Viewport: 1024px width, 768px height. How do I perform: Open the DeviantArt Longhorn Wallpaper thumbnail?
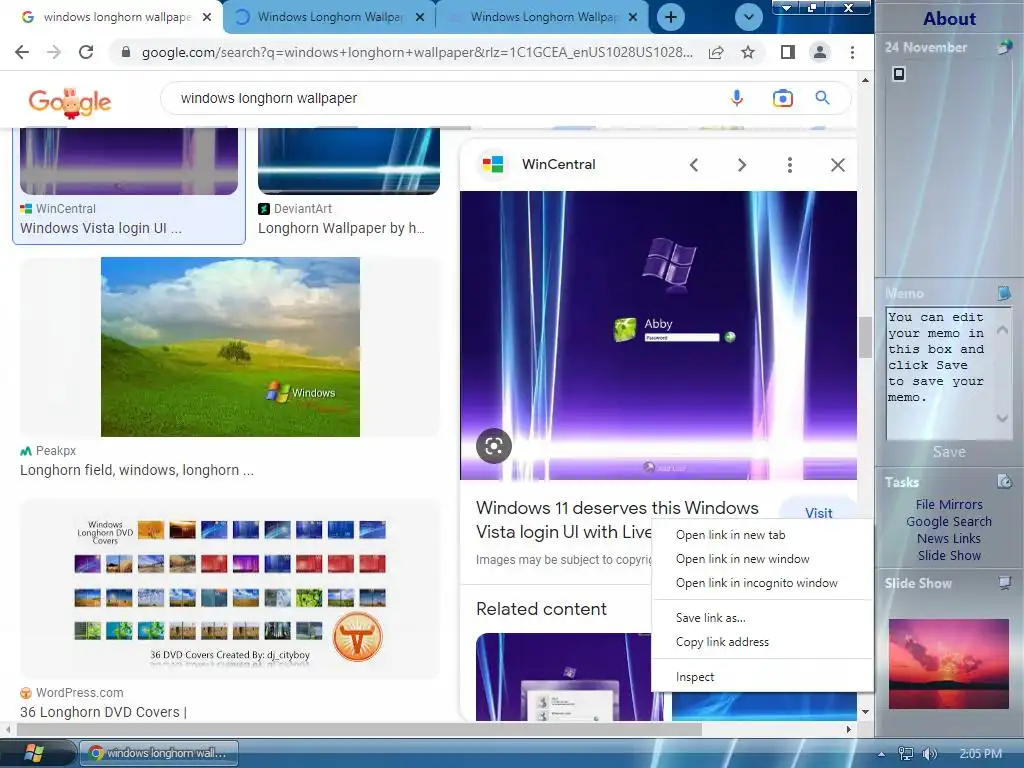pos(349,161)
